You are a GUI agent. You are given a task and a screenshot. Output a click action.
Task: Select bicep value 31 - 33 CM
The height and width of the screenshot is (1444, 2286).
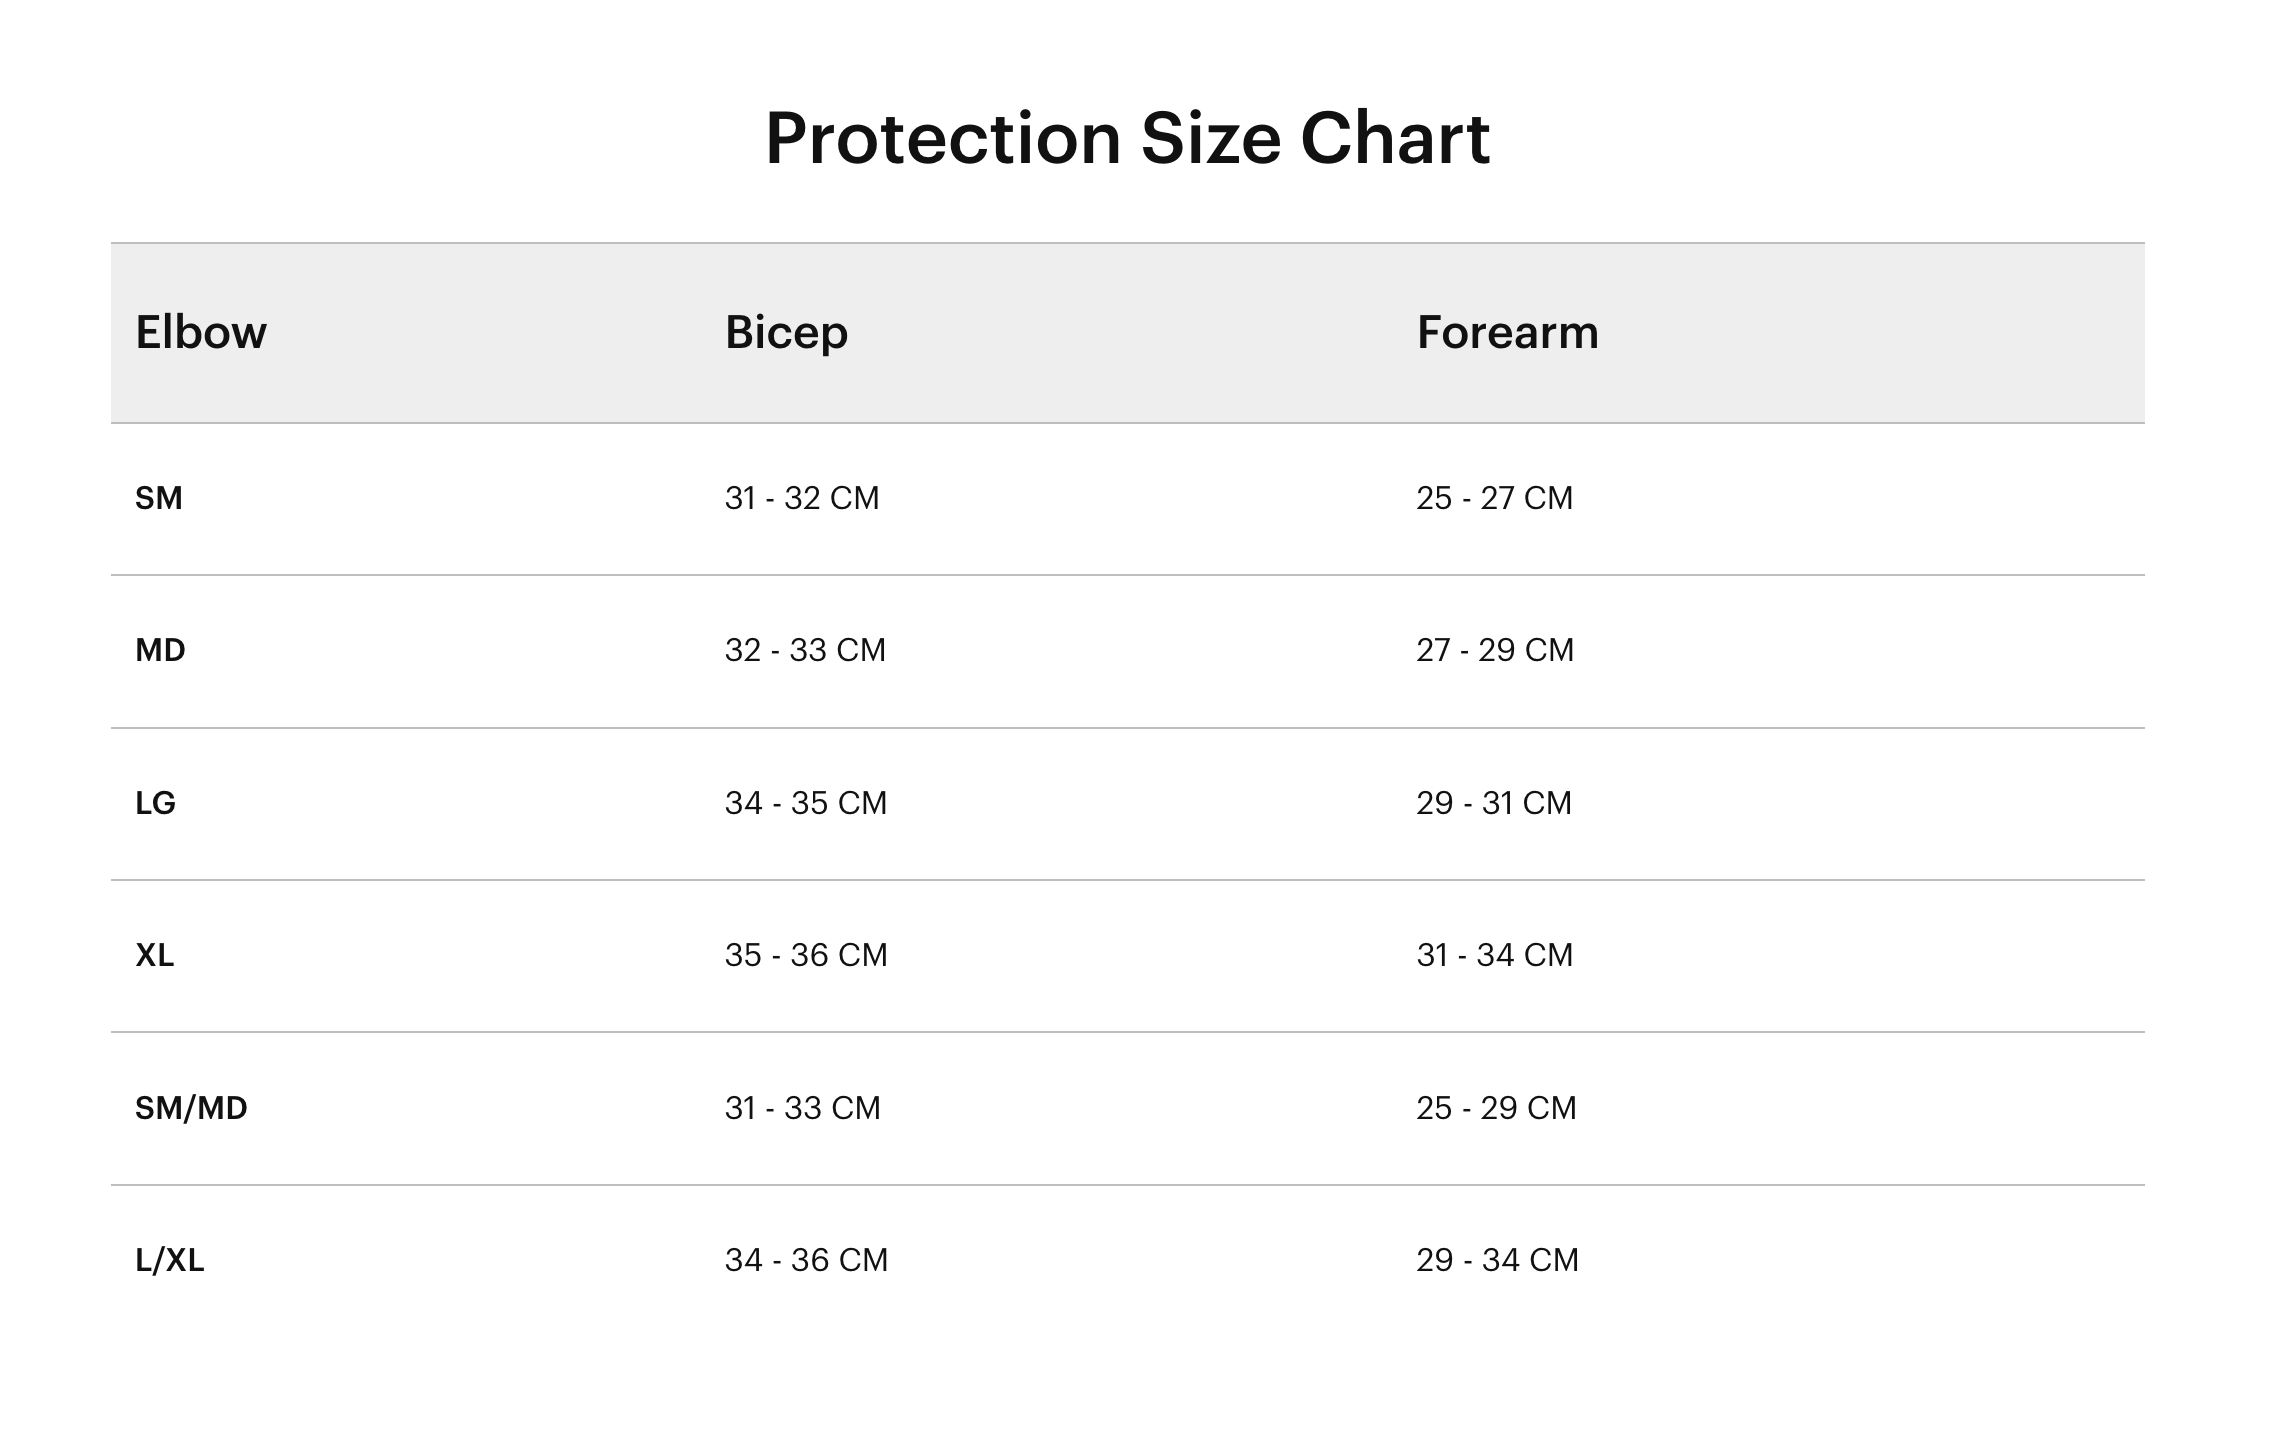[x=803, y=1108]
